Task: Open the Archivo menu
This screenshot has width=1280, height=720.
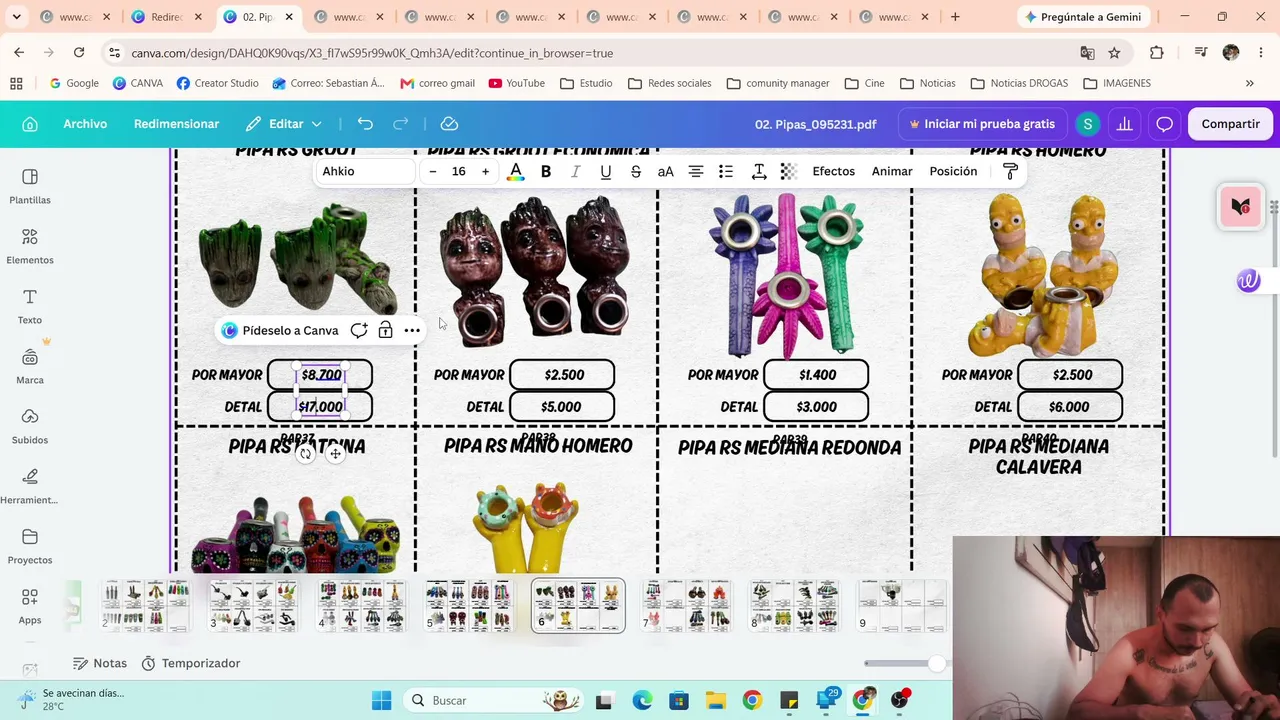Action: point(85,124)
